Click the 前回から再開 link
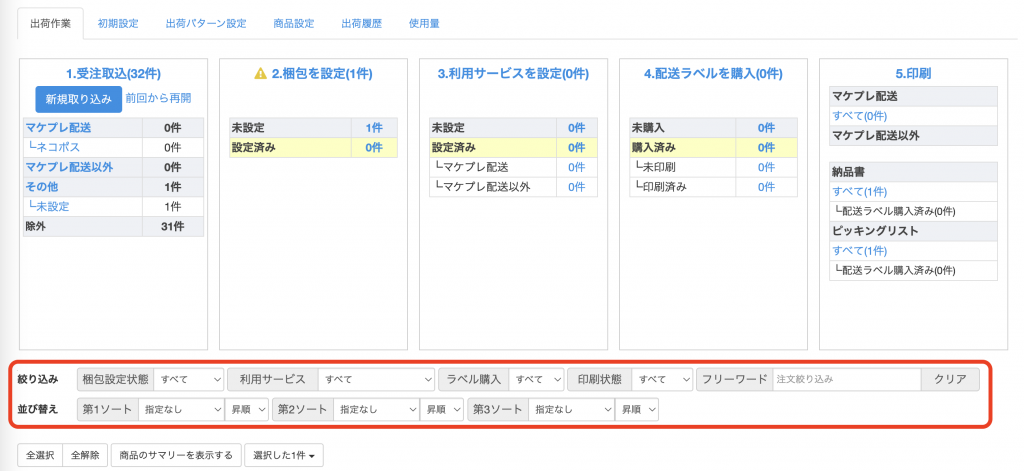 159,99
